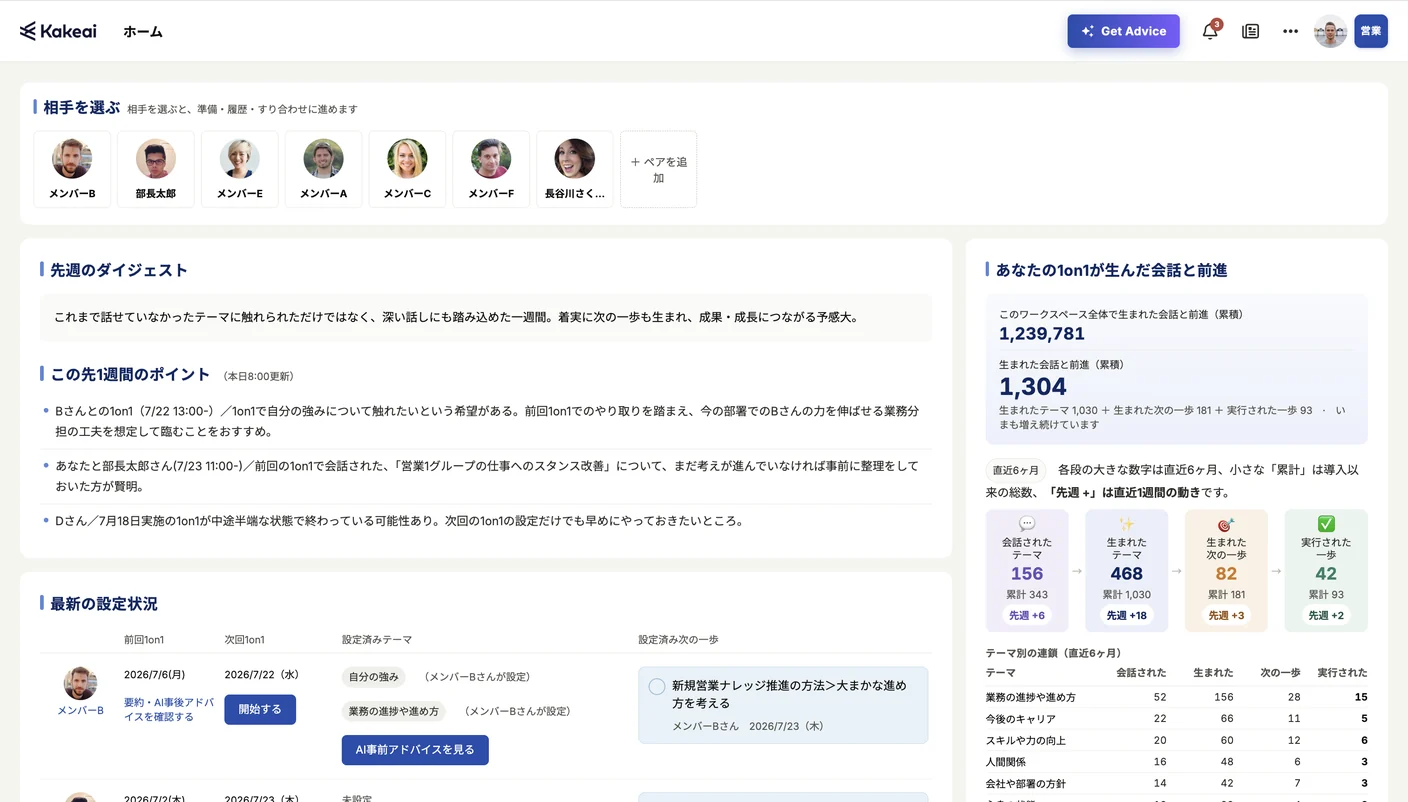Click the 今後のキャリア row in theme table
Image resolution: width=1408 pixels, height=802 pixels.
point(1177,719)
